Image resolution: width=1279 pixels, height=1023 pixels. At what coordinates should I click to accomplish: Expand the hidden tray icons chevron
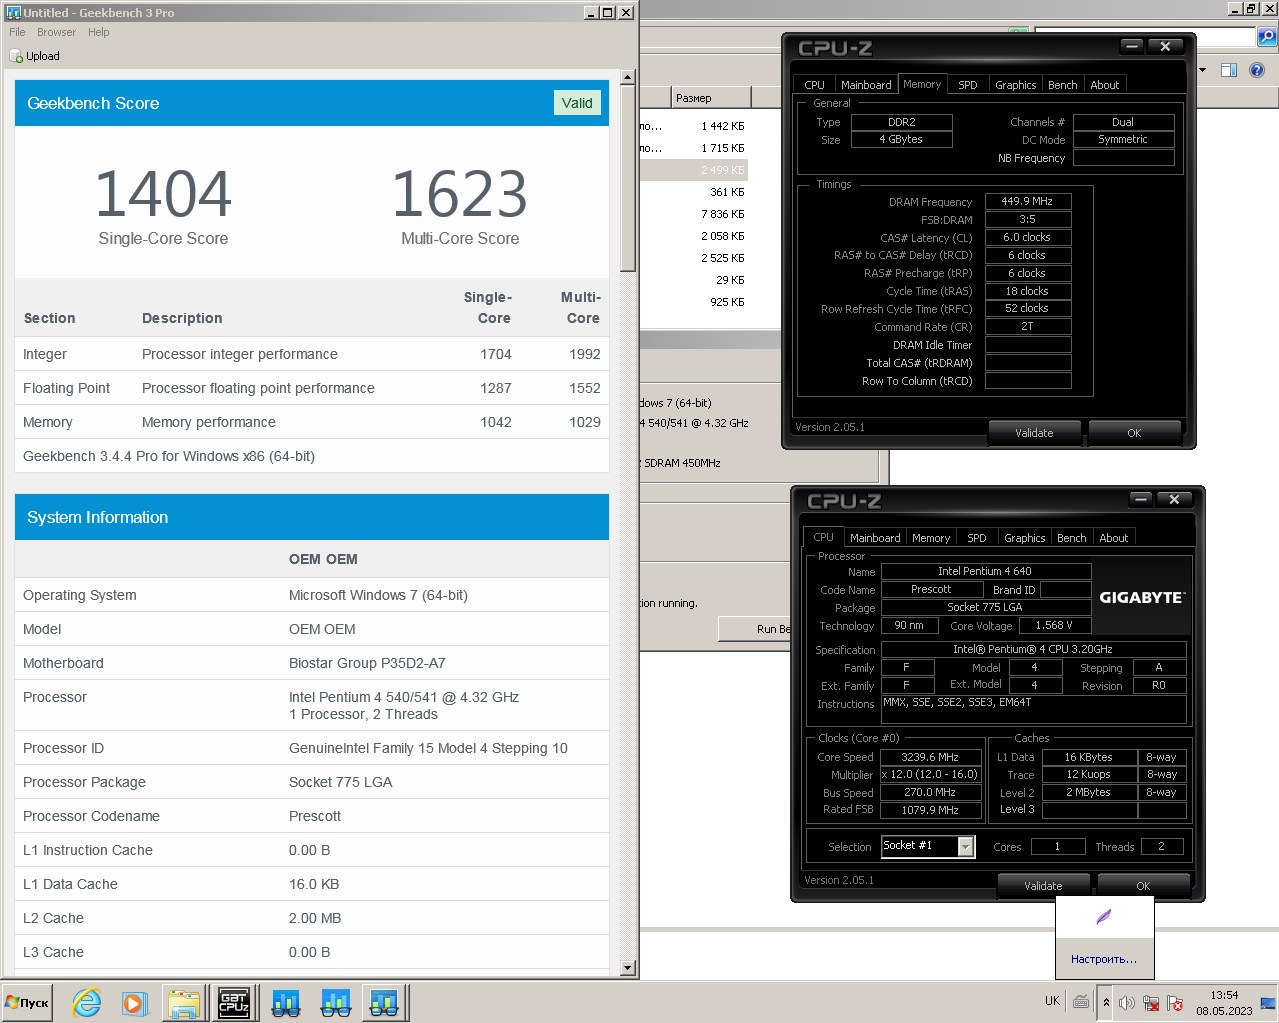click(1106, 1002)
